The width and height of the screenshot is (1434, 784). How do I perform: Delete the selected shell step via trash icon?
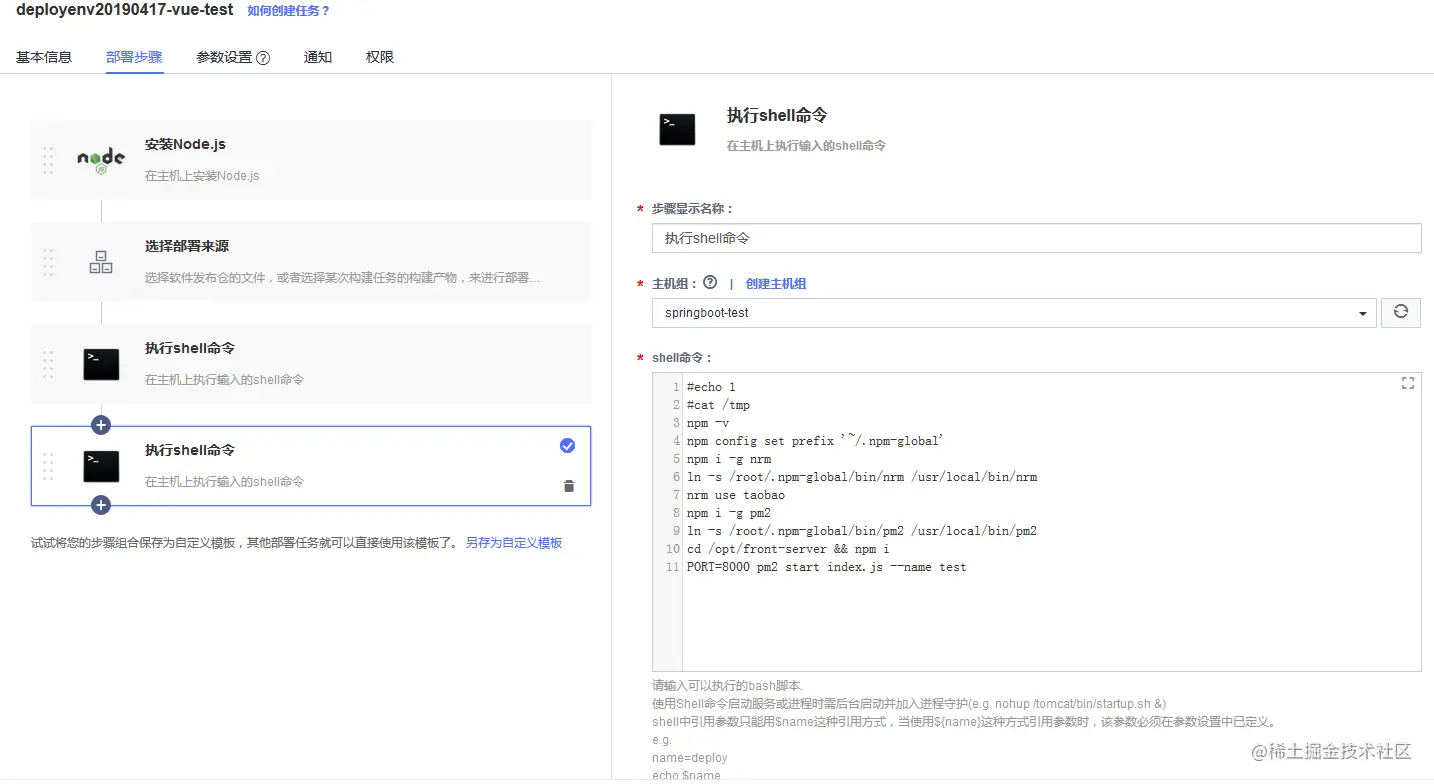[x=568, y=484]
